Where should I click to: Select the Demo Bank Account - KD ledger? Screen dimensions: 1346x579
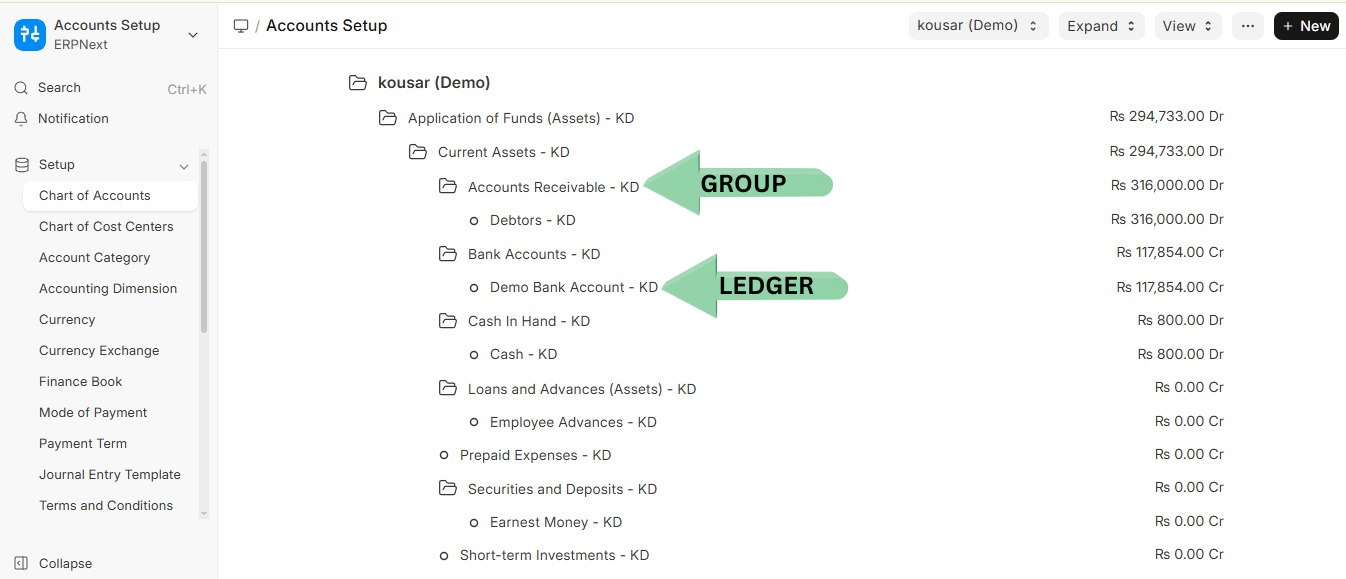tap(573, 287)
